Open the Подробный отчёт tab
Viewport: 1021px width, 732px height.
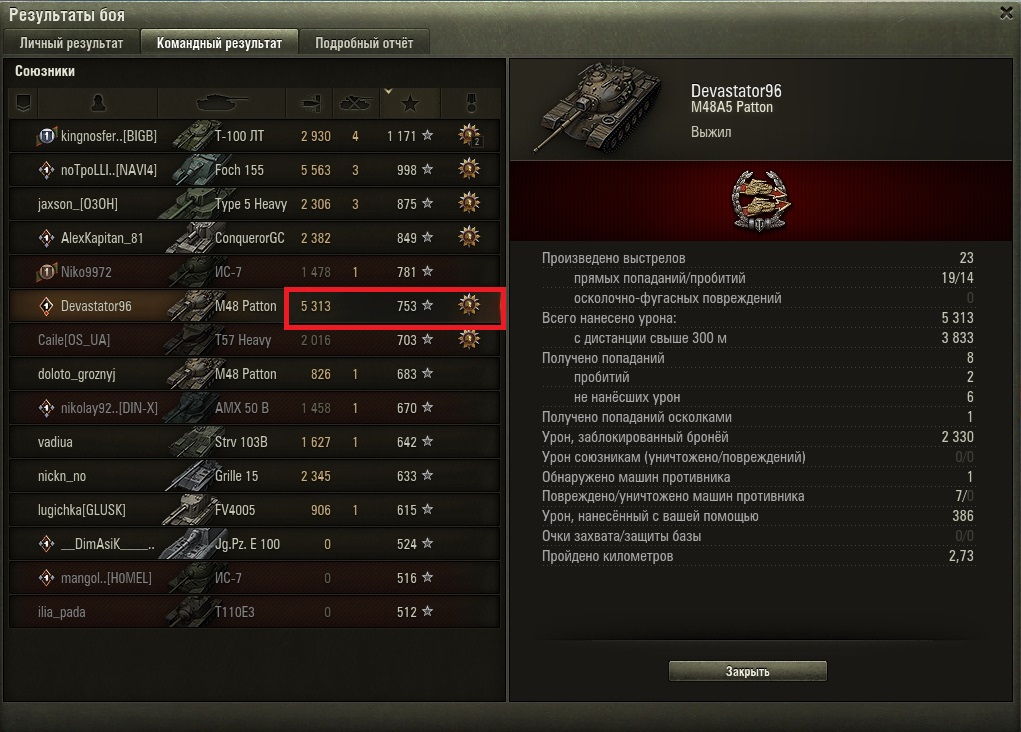coord(364,43)
